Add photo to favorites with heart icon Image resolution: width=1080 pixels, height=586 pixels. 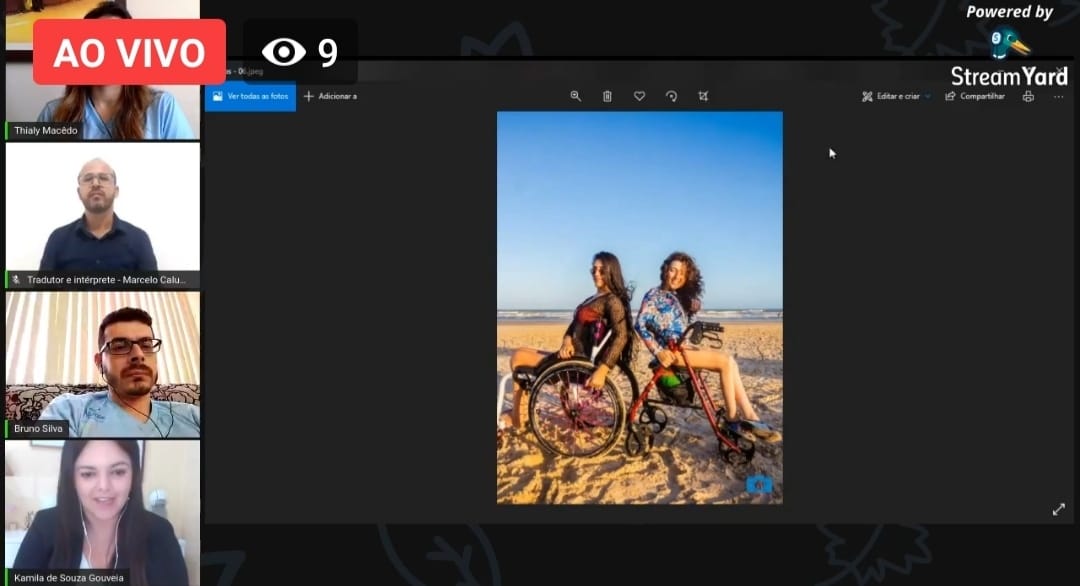pyautogui.click(x=639, y=96)
